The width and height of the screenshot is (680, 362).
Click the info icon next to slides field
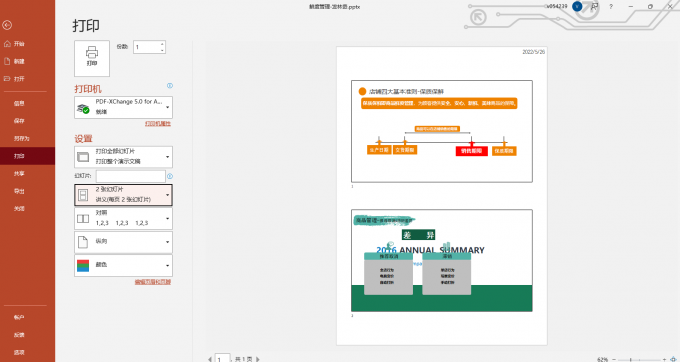pos(170,176)
